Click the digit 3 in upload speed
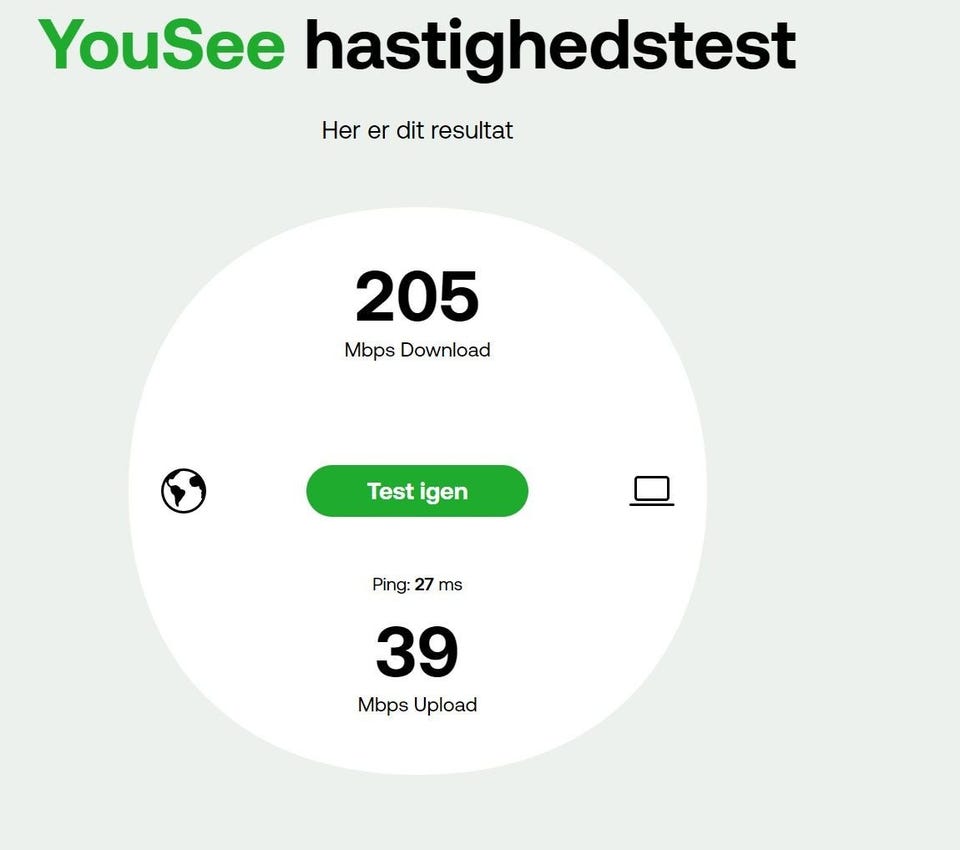960x850 pixels. pos(396,652)
